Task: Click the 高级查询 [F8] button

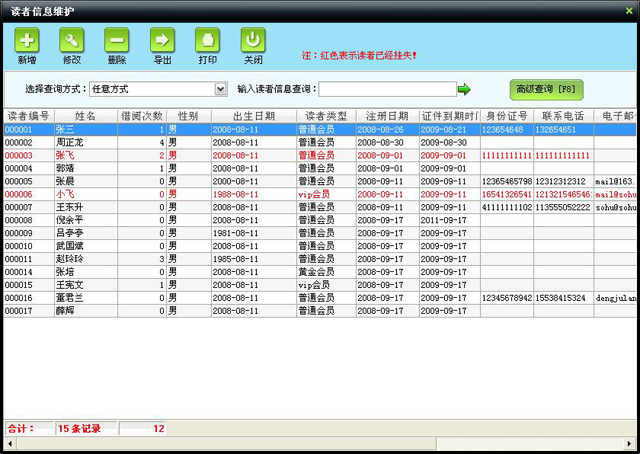Action: (545, 89)
